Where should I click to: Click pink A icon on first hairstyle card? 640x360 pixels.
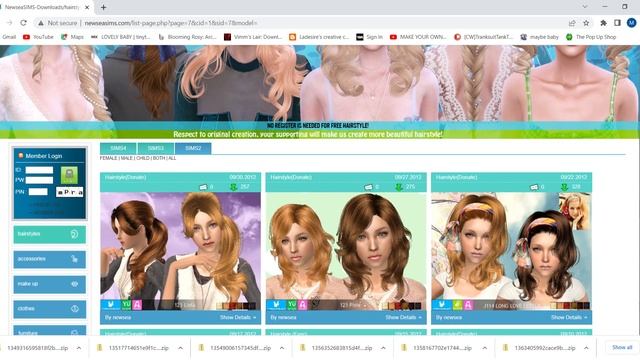(137, 305)
